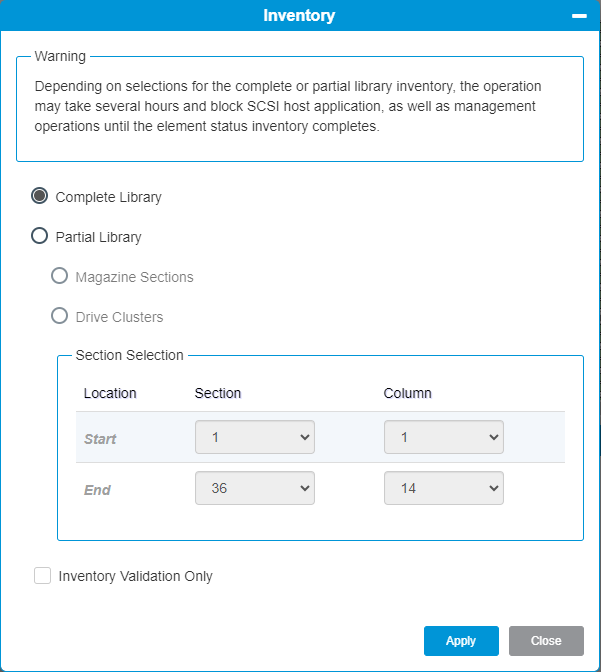Click the Column header in the table

[408, 393]
